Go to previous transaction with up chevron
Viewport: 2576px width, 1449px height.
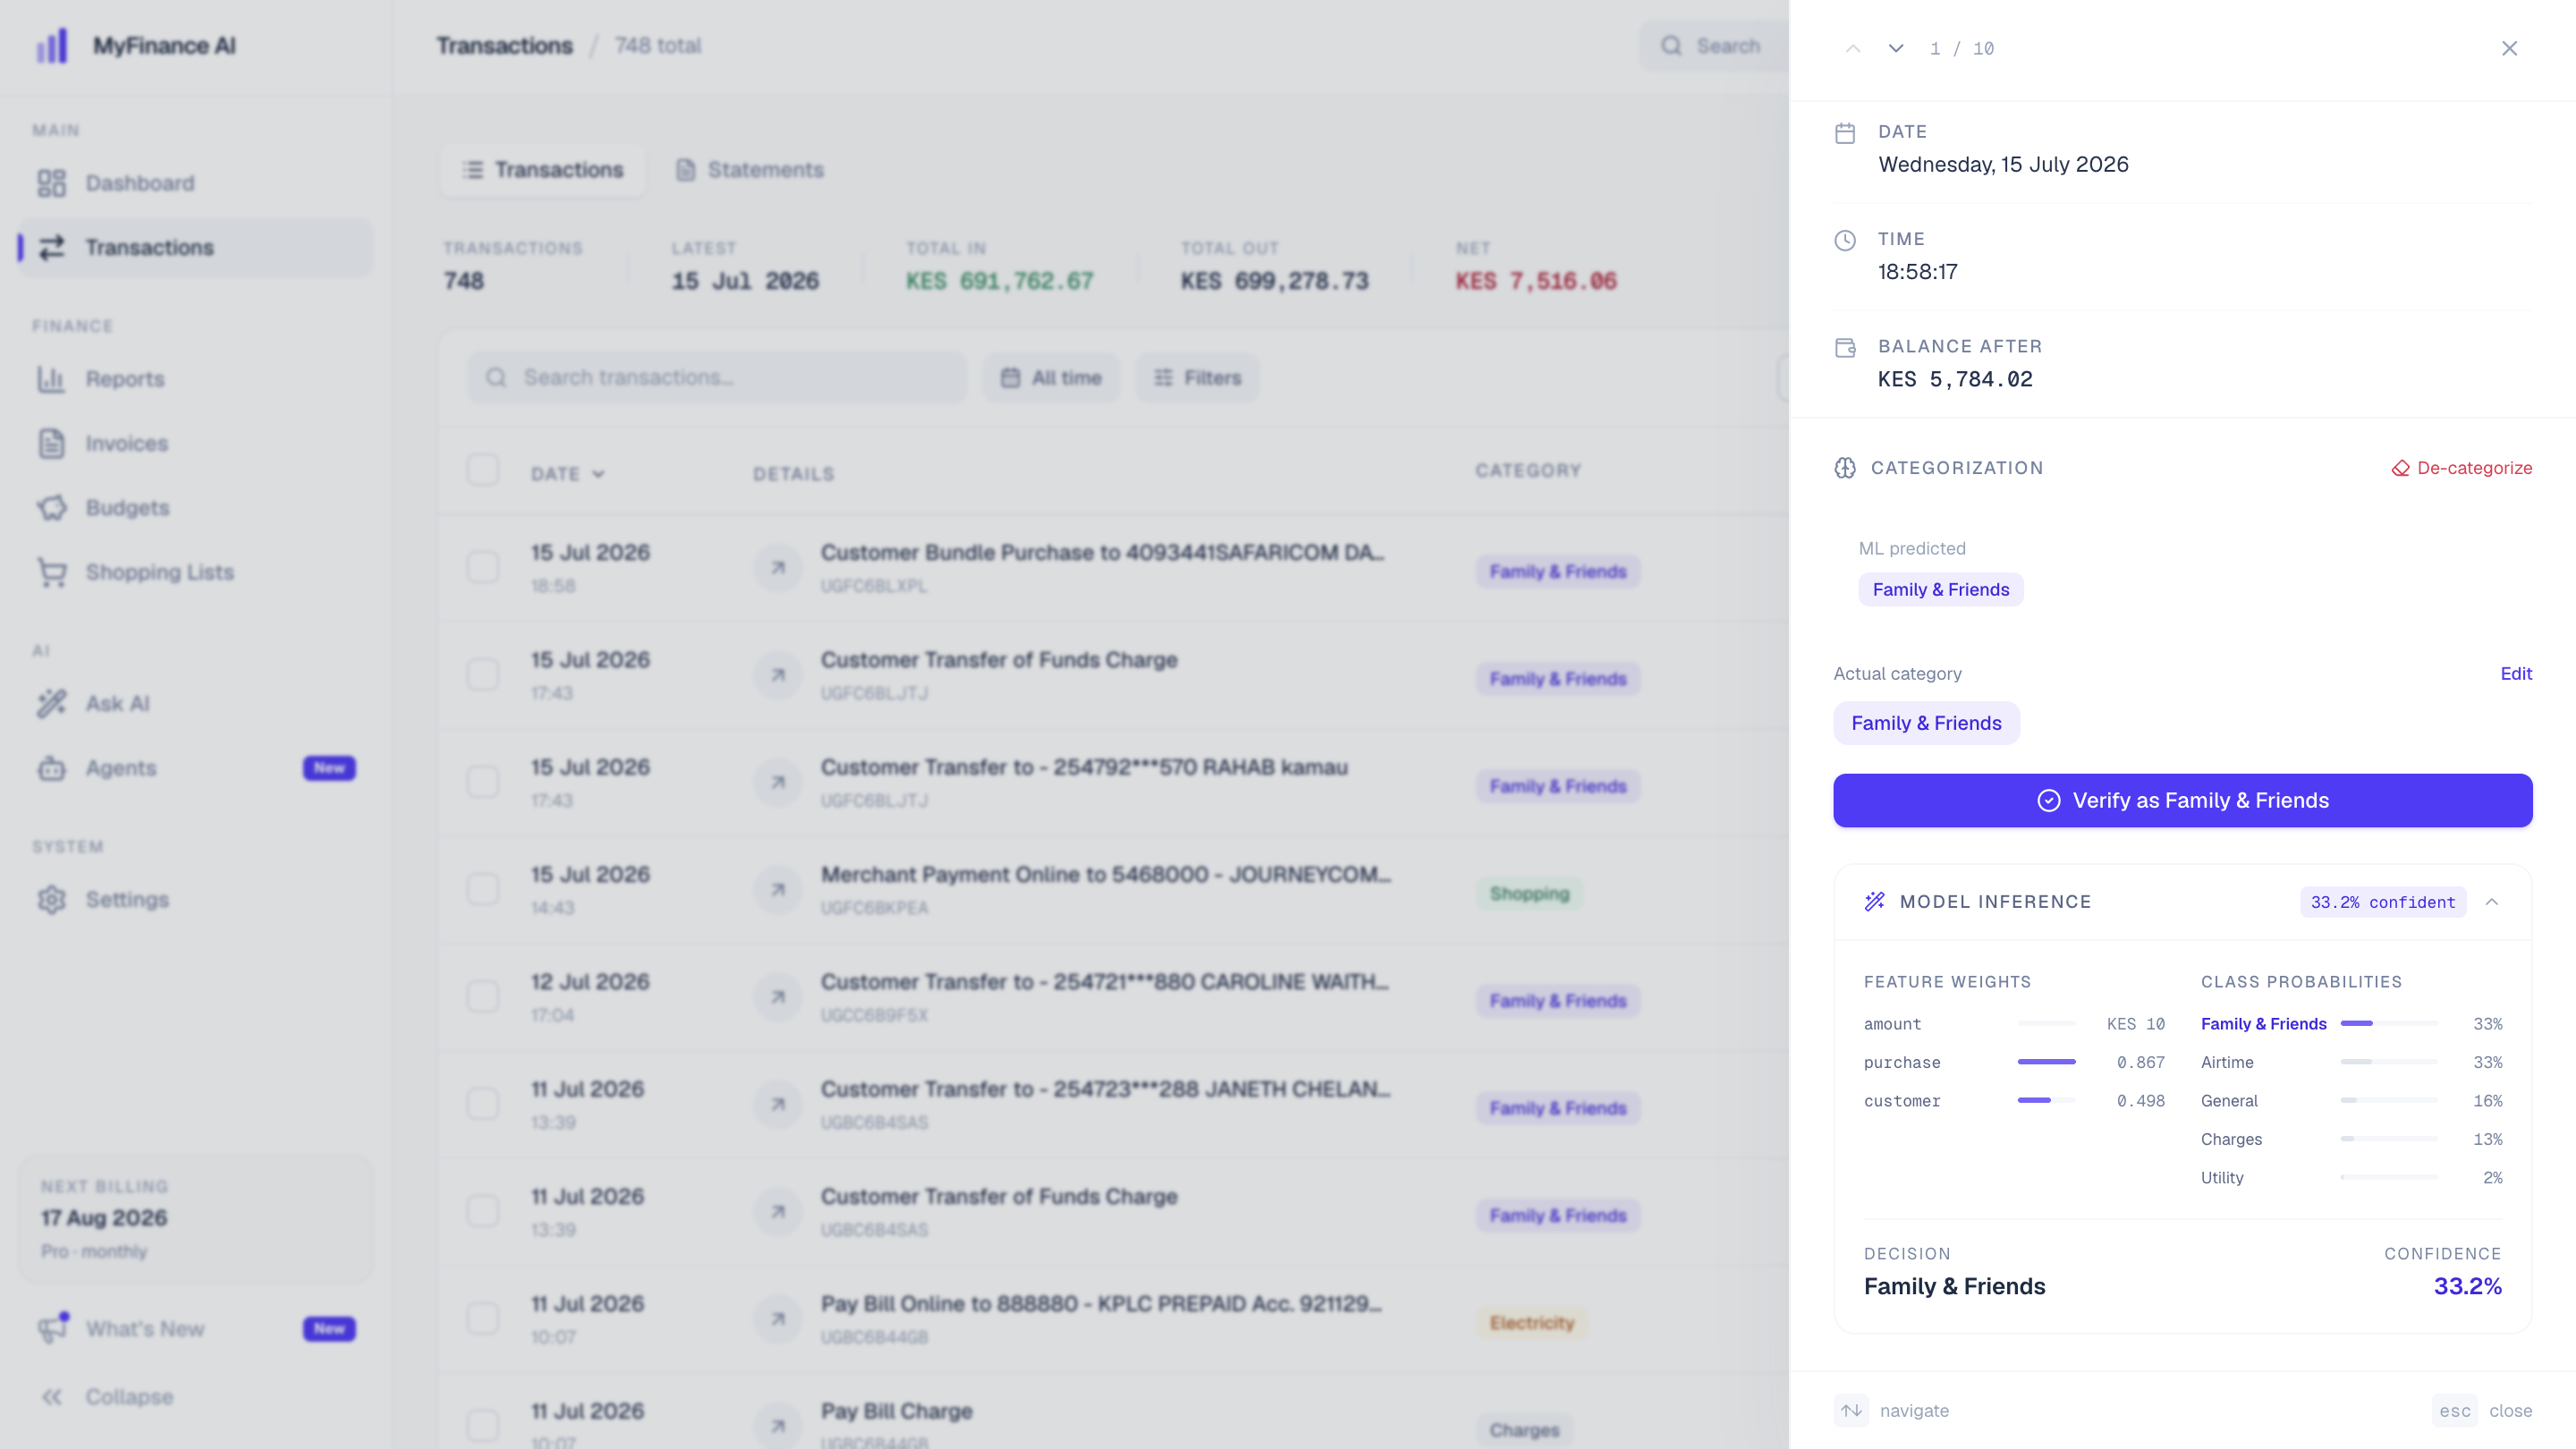[1853, 48]
